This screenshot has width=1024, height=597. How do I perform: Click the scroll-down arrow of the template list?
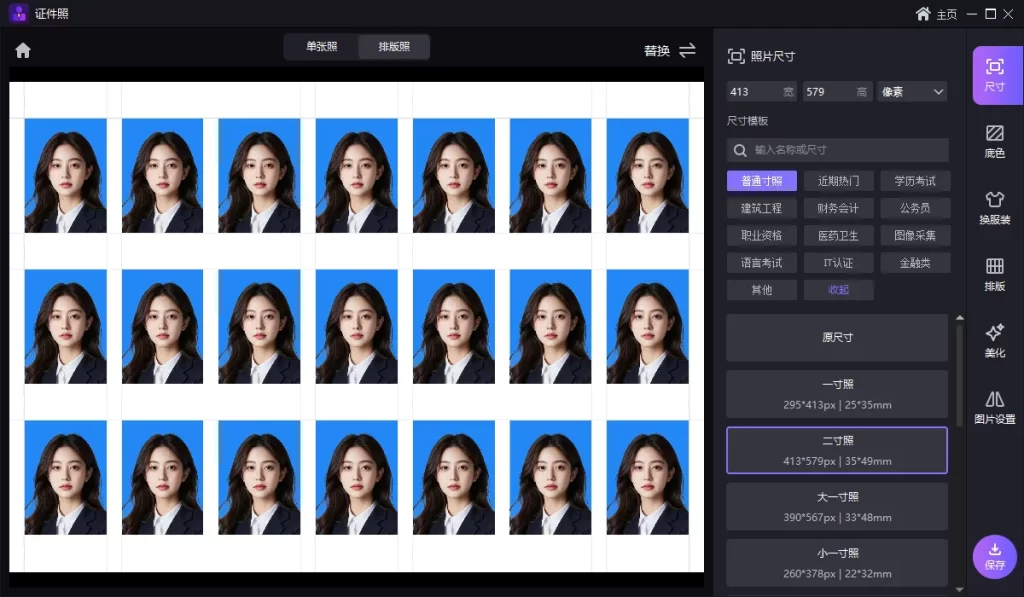point(960,589)
